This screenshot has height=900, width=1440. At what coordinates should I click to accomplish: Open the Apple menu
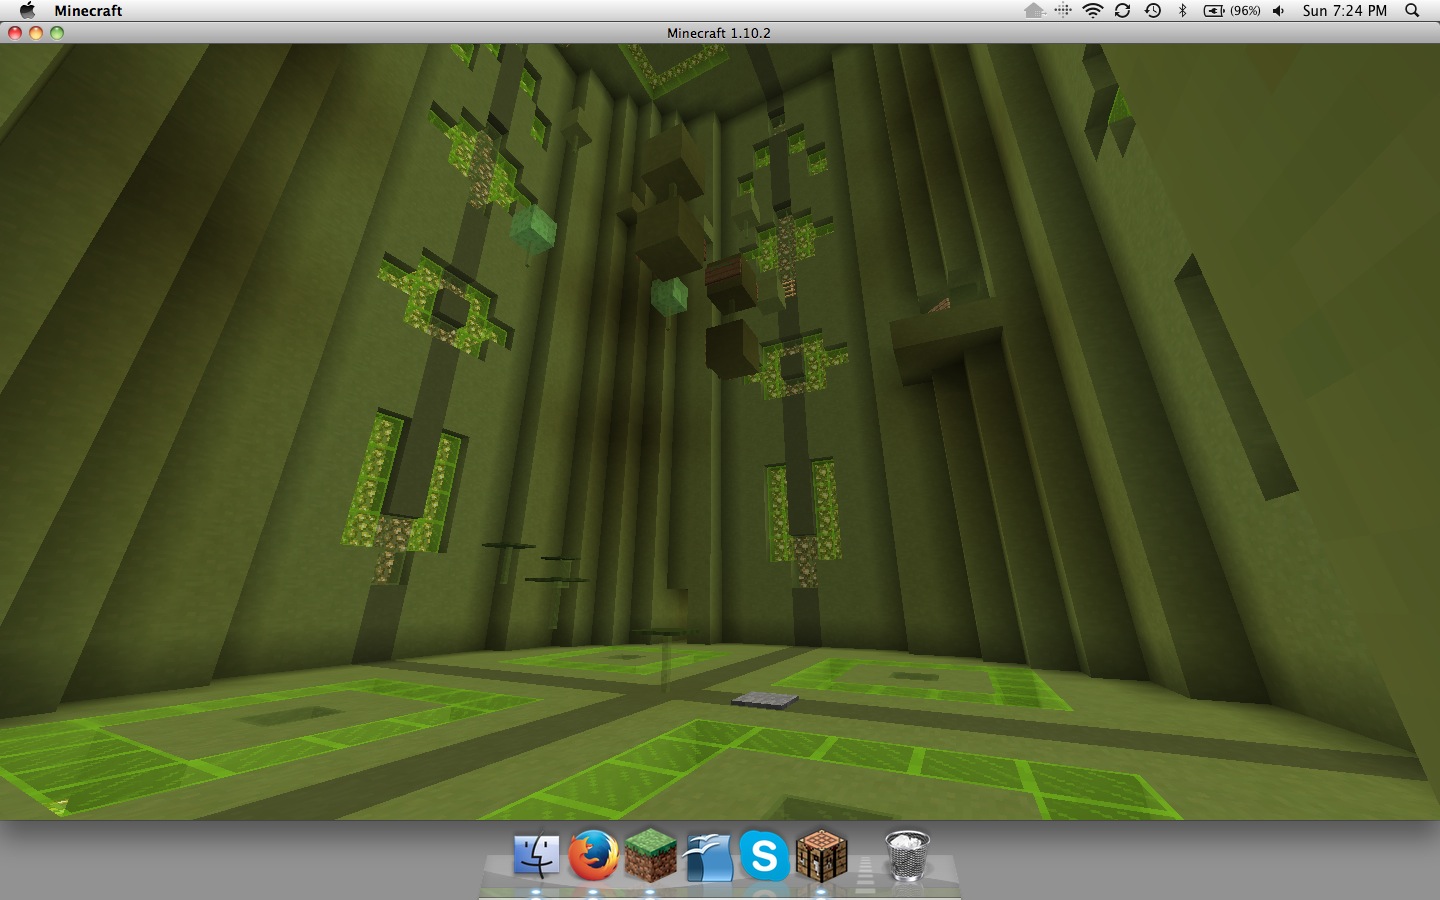[x=27, y=10]
